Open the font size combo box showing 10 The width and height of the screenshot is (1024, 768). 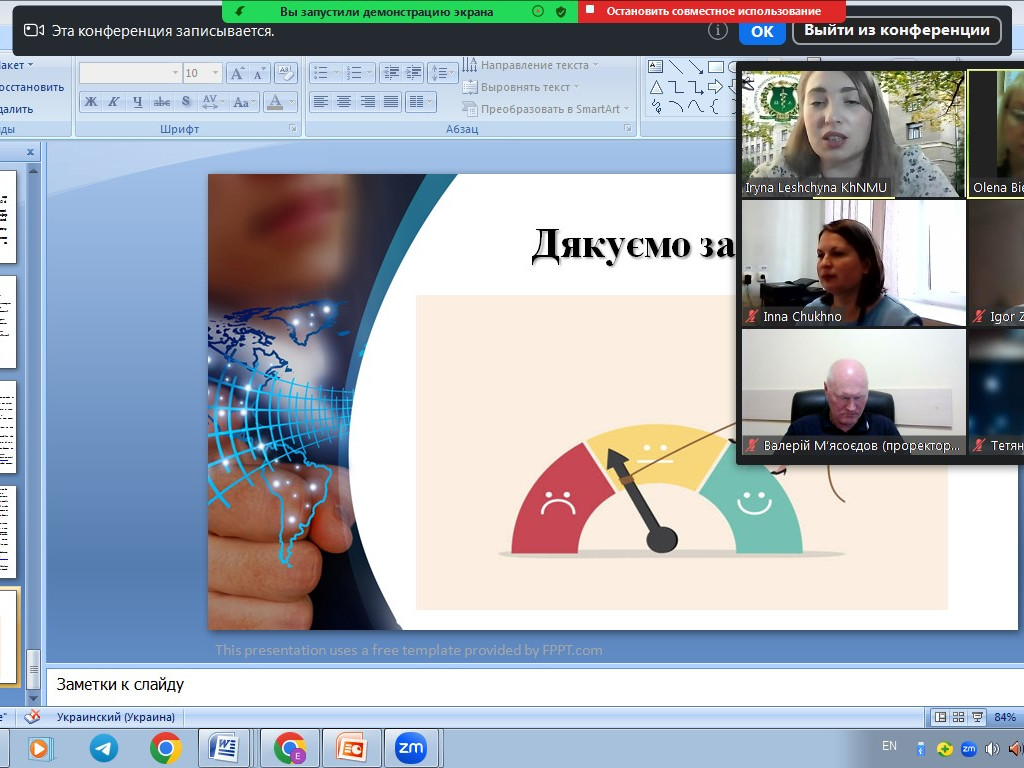click(202, 73)
